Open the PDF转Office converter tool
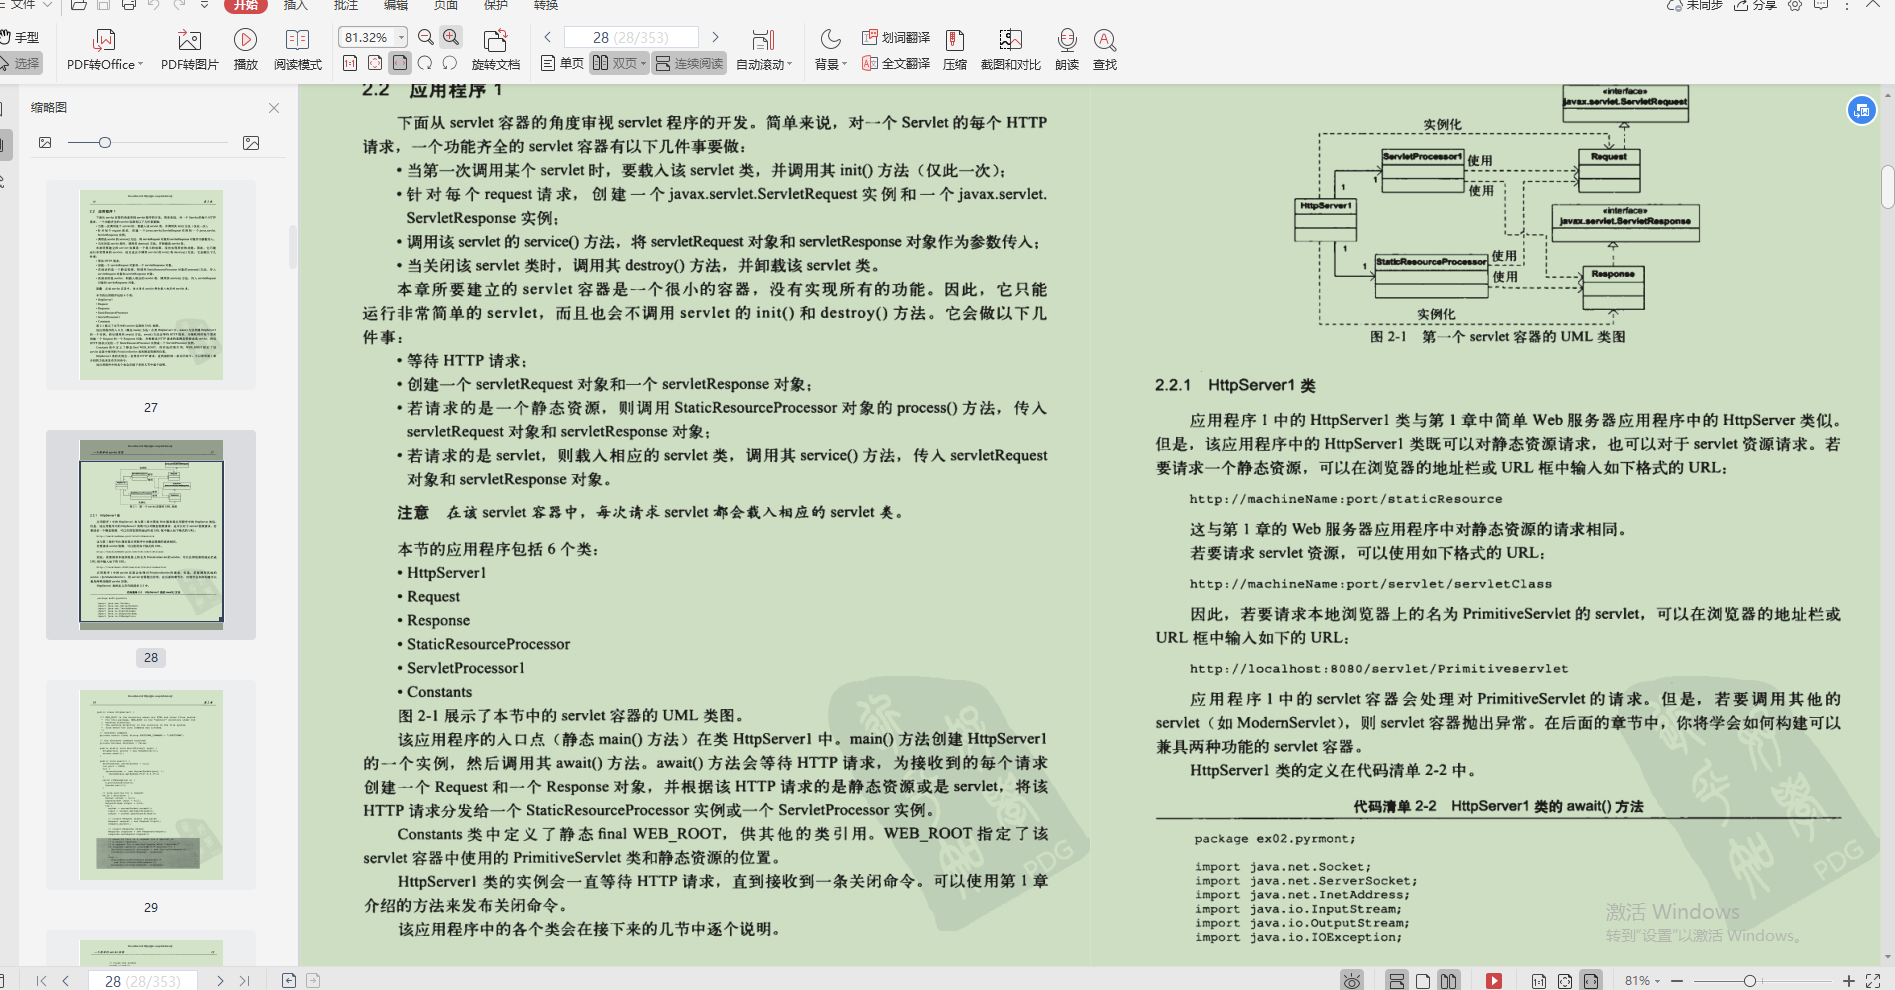The image size is (1895, 990). (104, 50)
